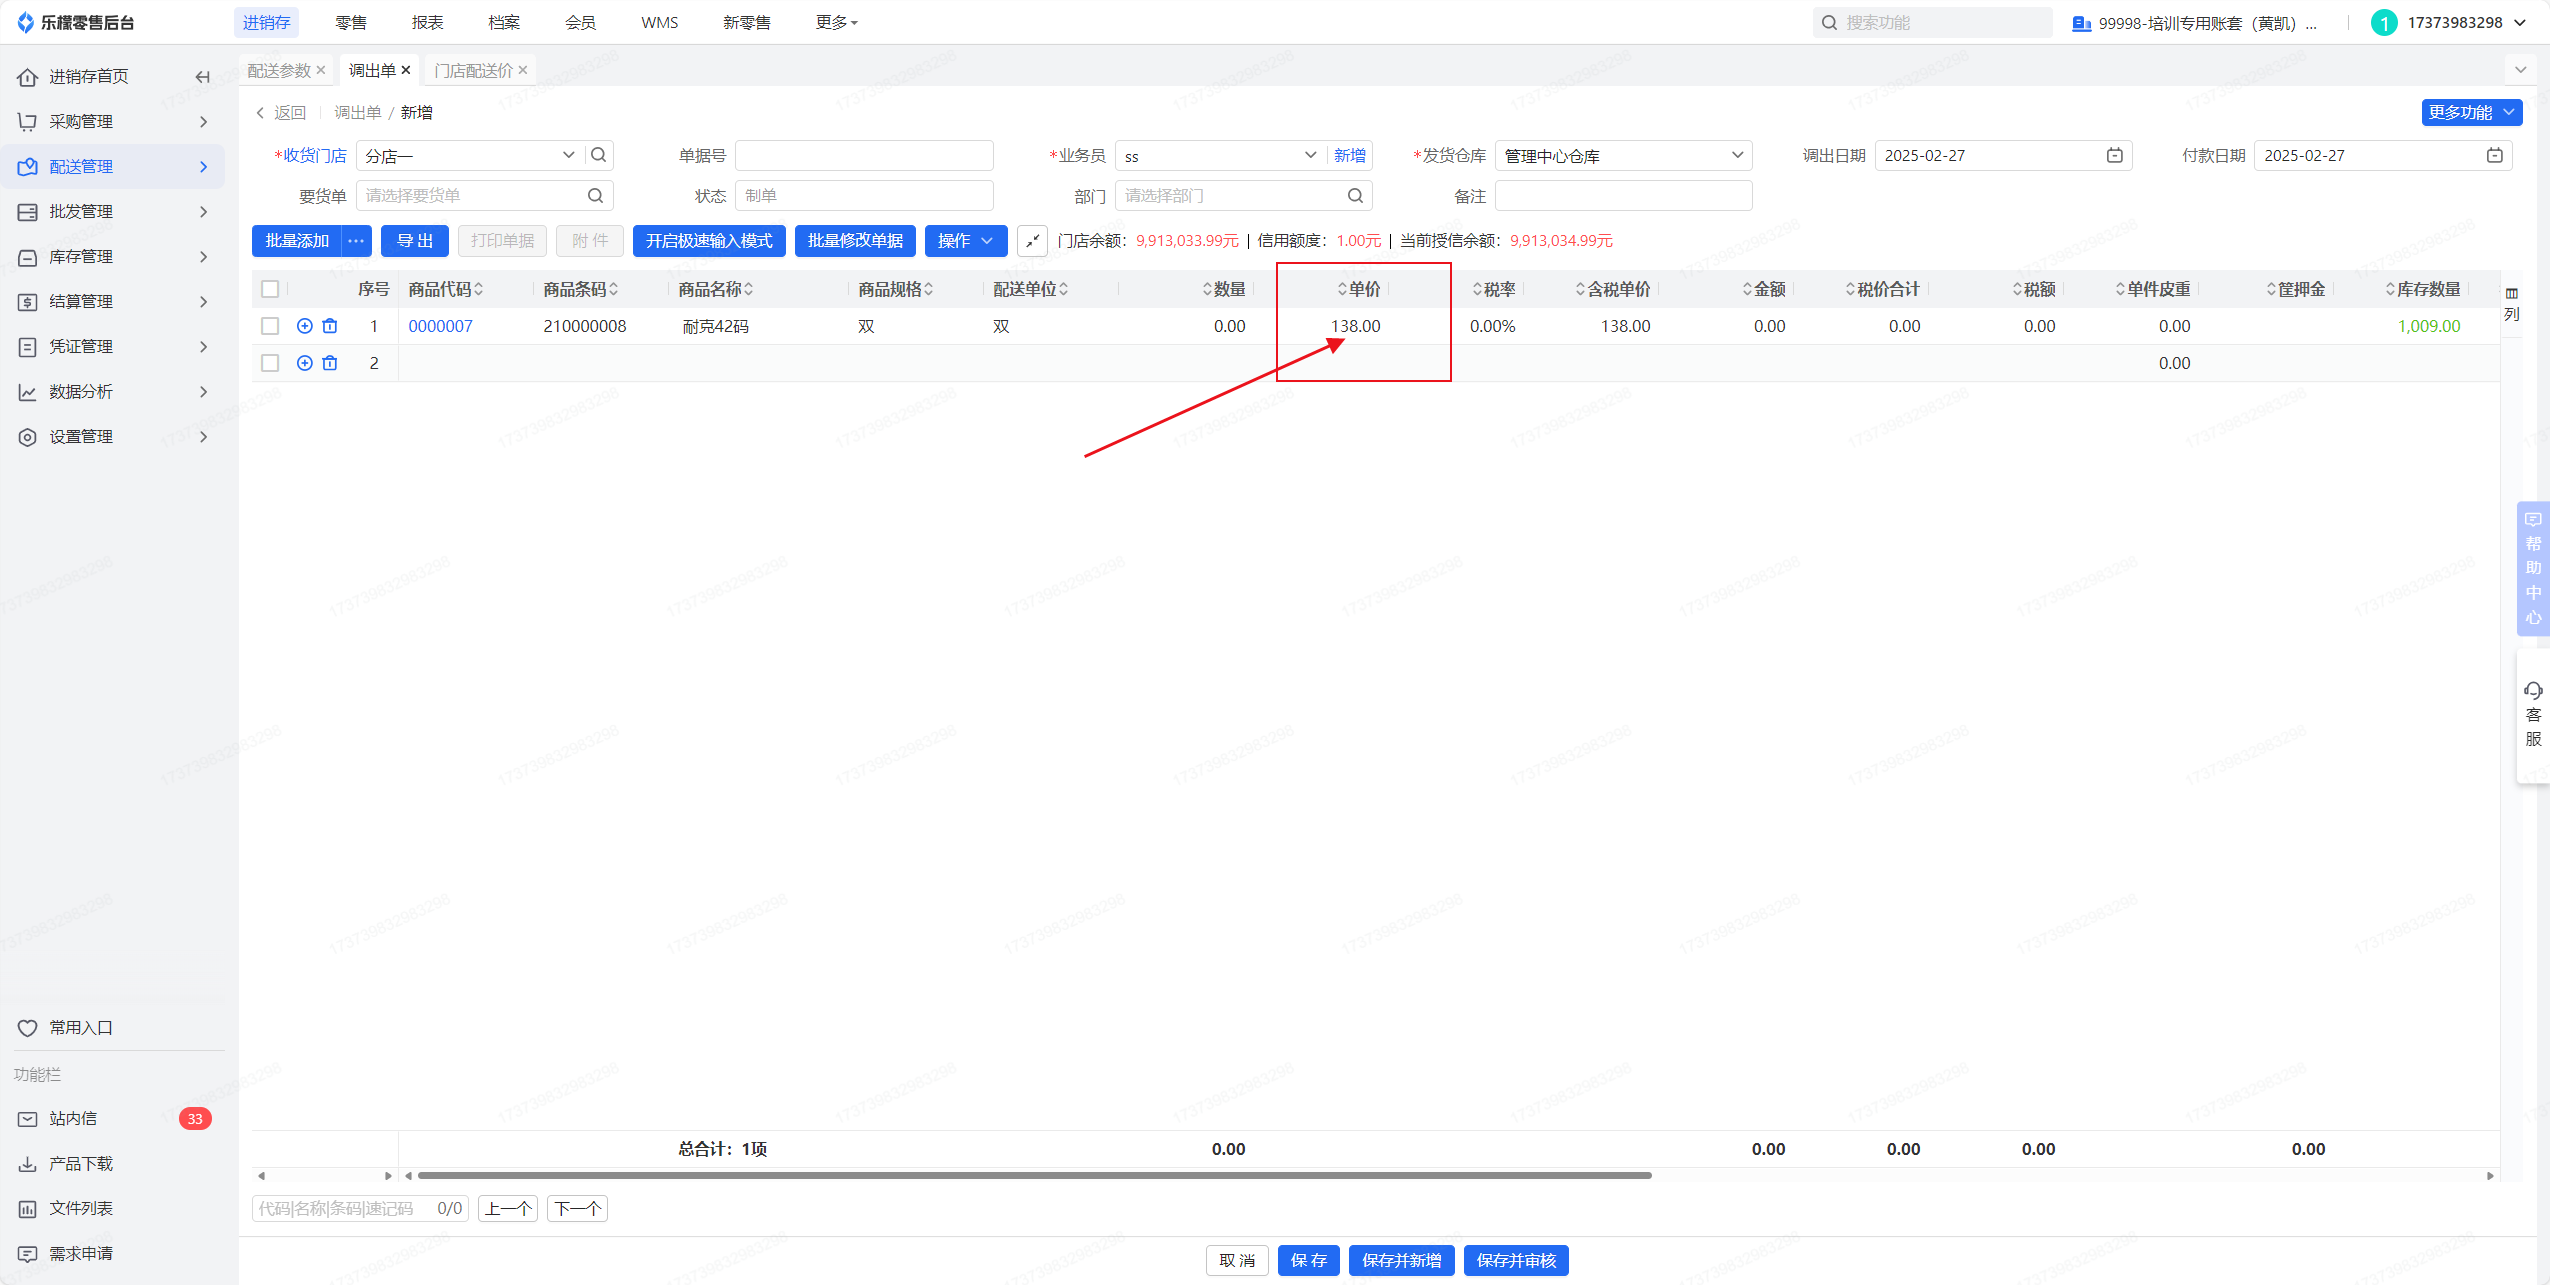Collapse the left sidebar menu
The image size is (2550, 1285).
pyautogui.click(x=202, y=77)
